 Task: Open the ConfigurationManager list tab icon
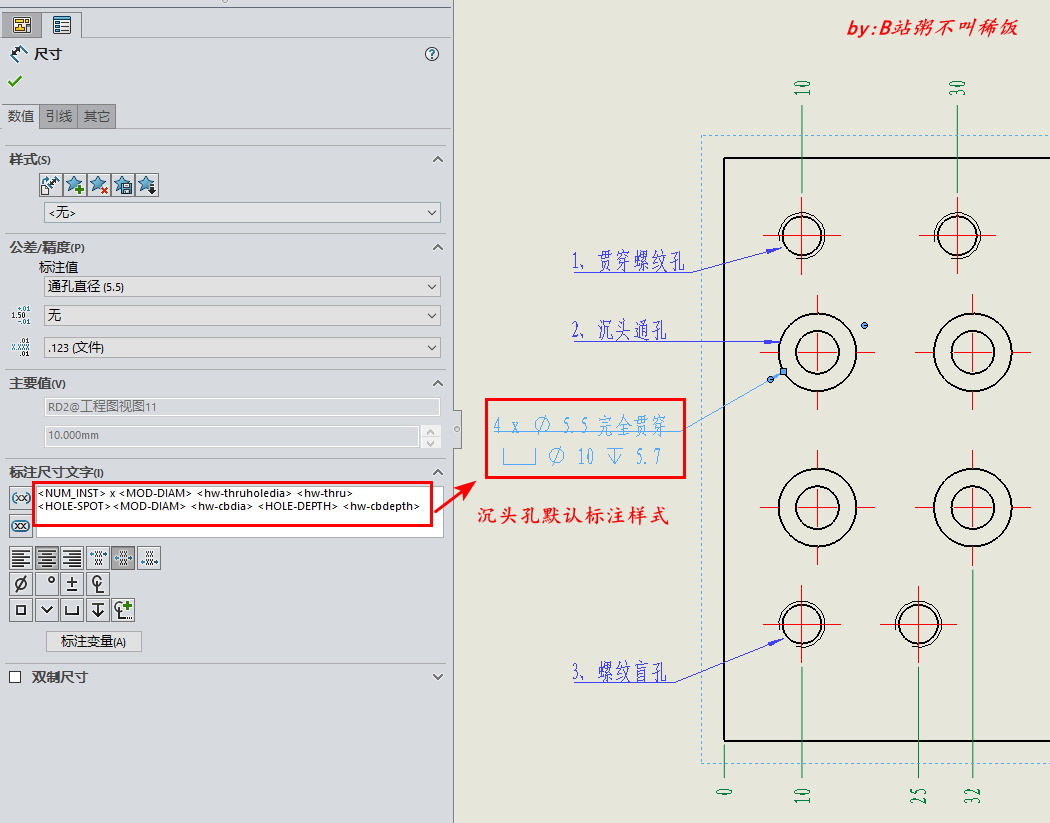(x=62, y=25)
